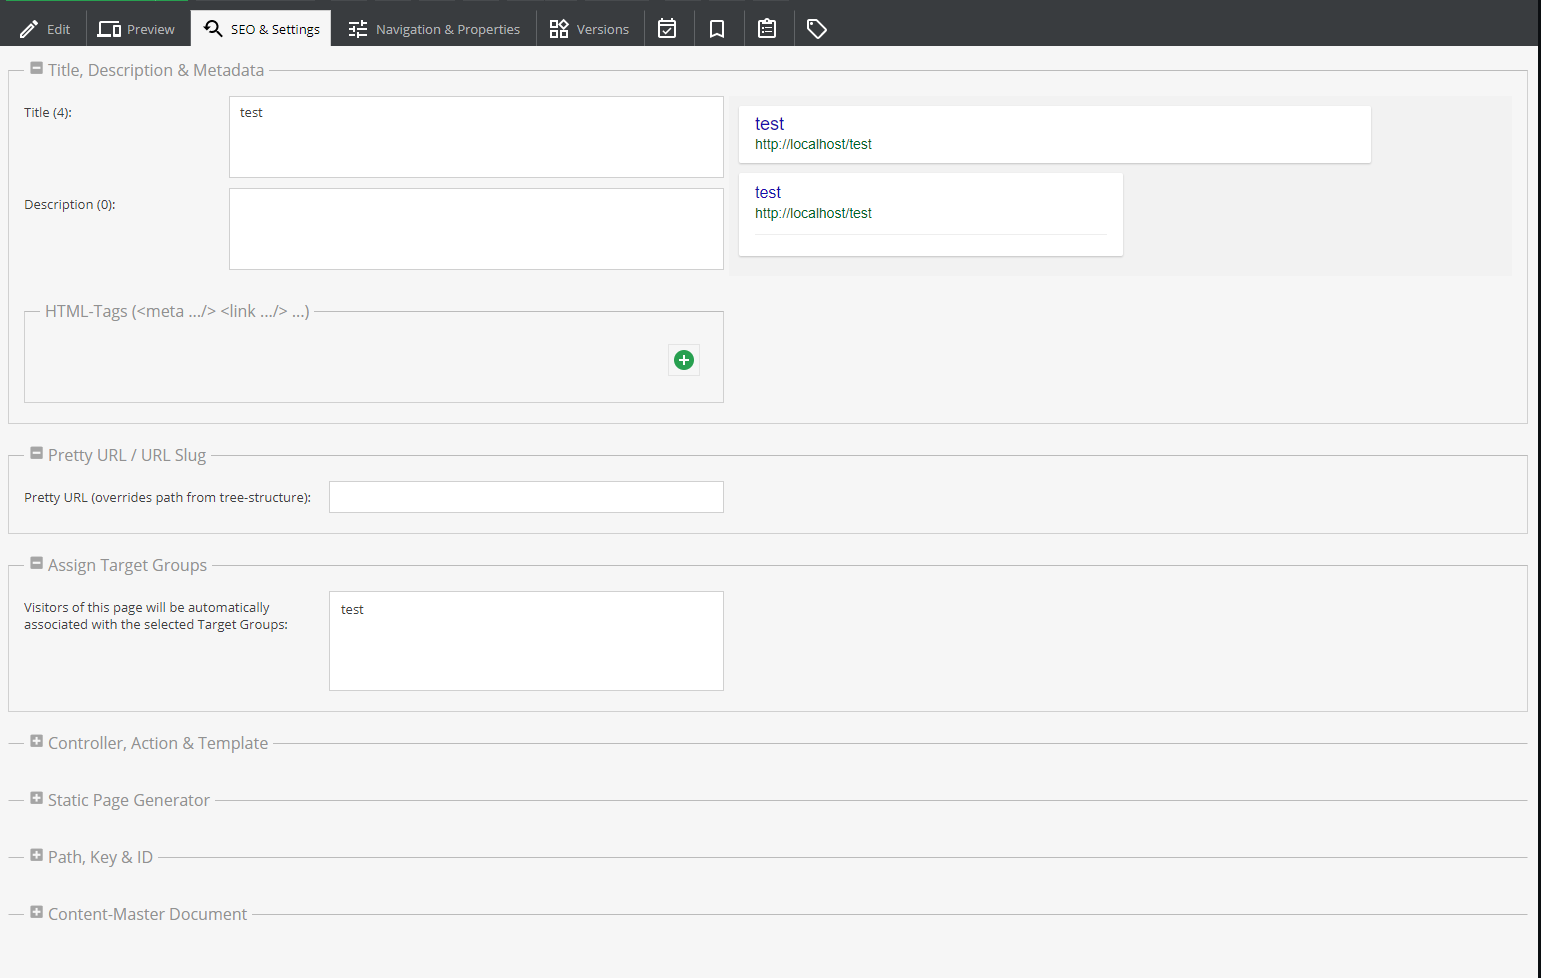Open the Versions panel icon
This screenshot has height=978, width=1541.
pos(559,28)
